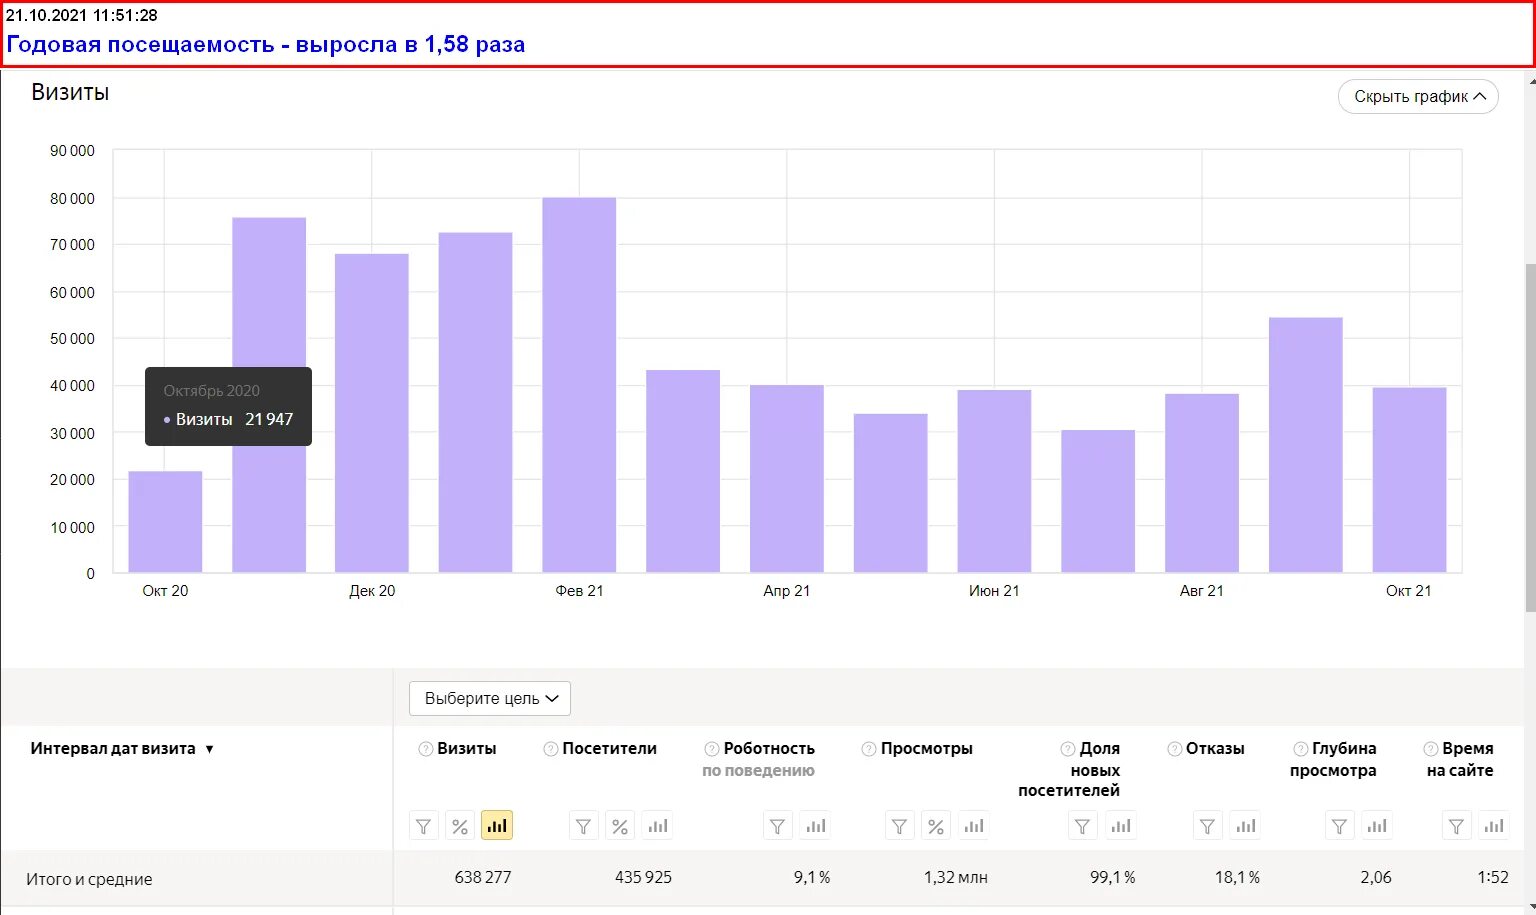1536x915 pixels.
Task: Click the 2,06 view depth value
Action: click(x=1376, y=877)
